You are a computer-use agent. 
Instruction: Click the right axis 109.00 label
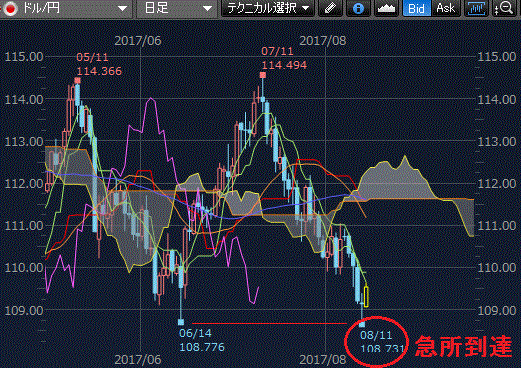(497, 310)
